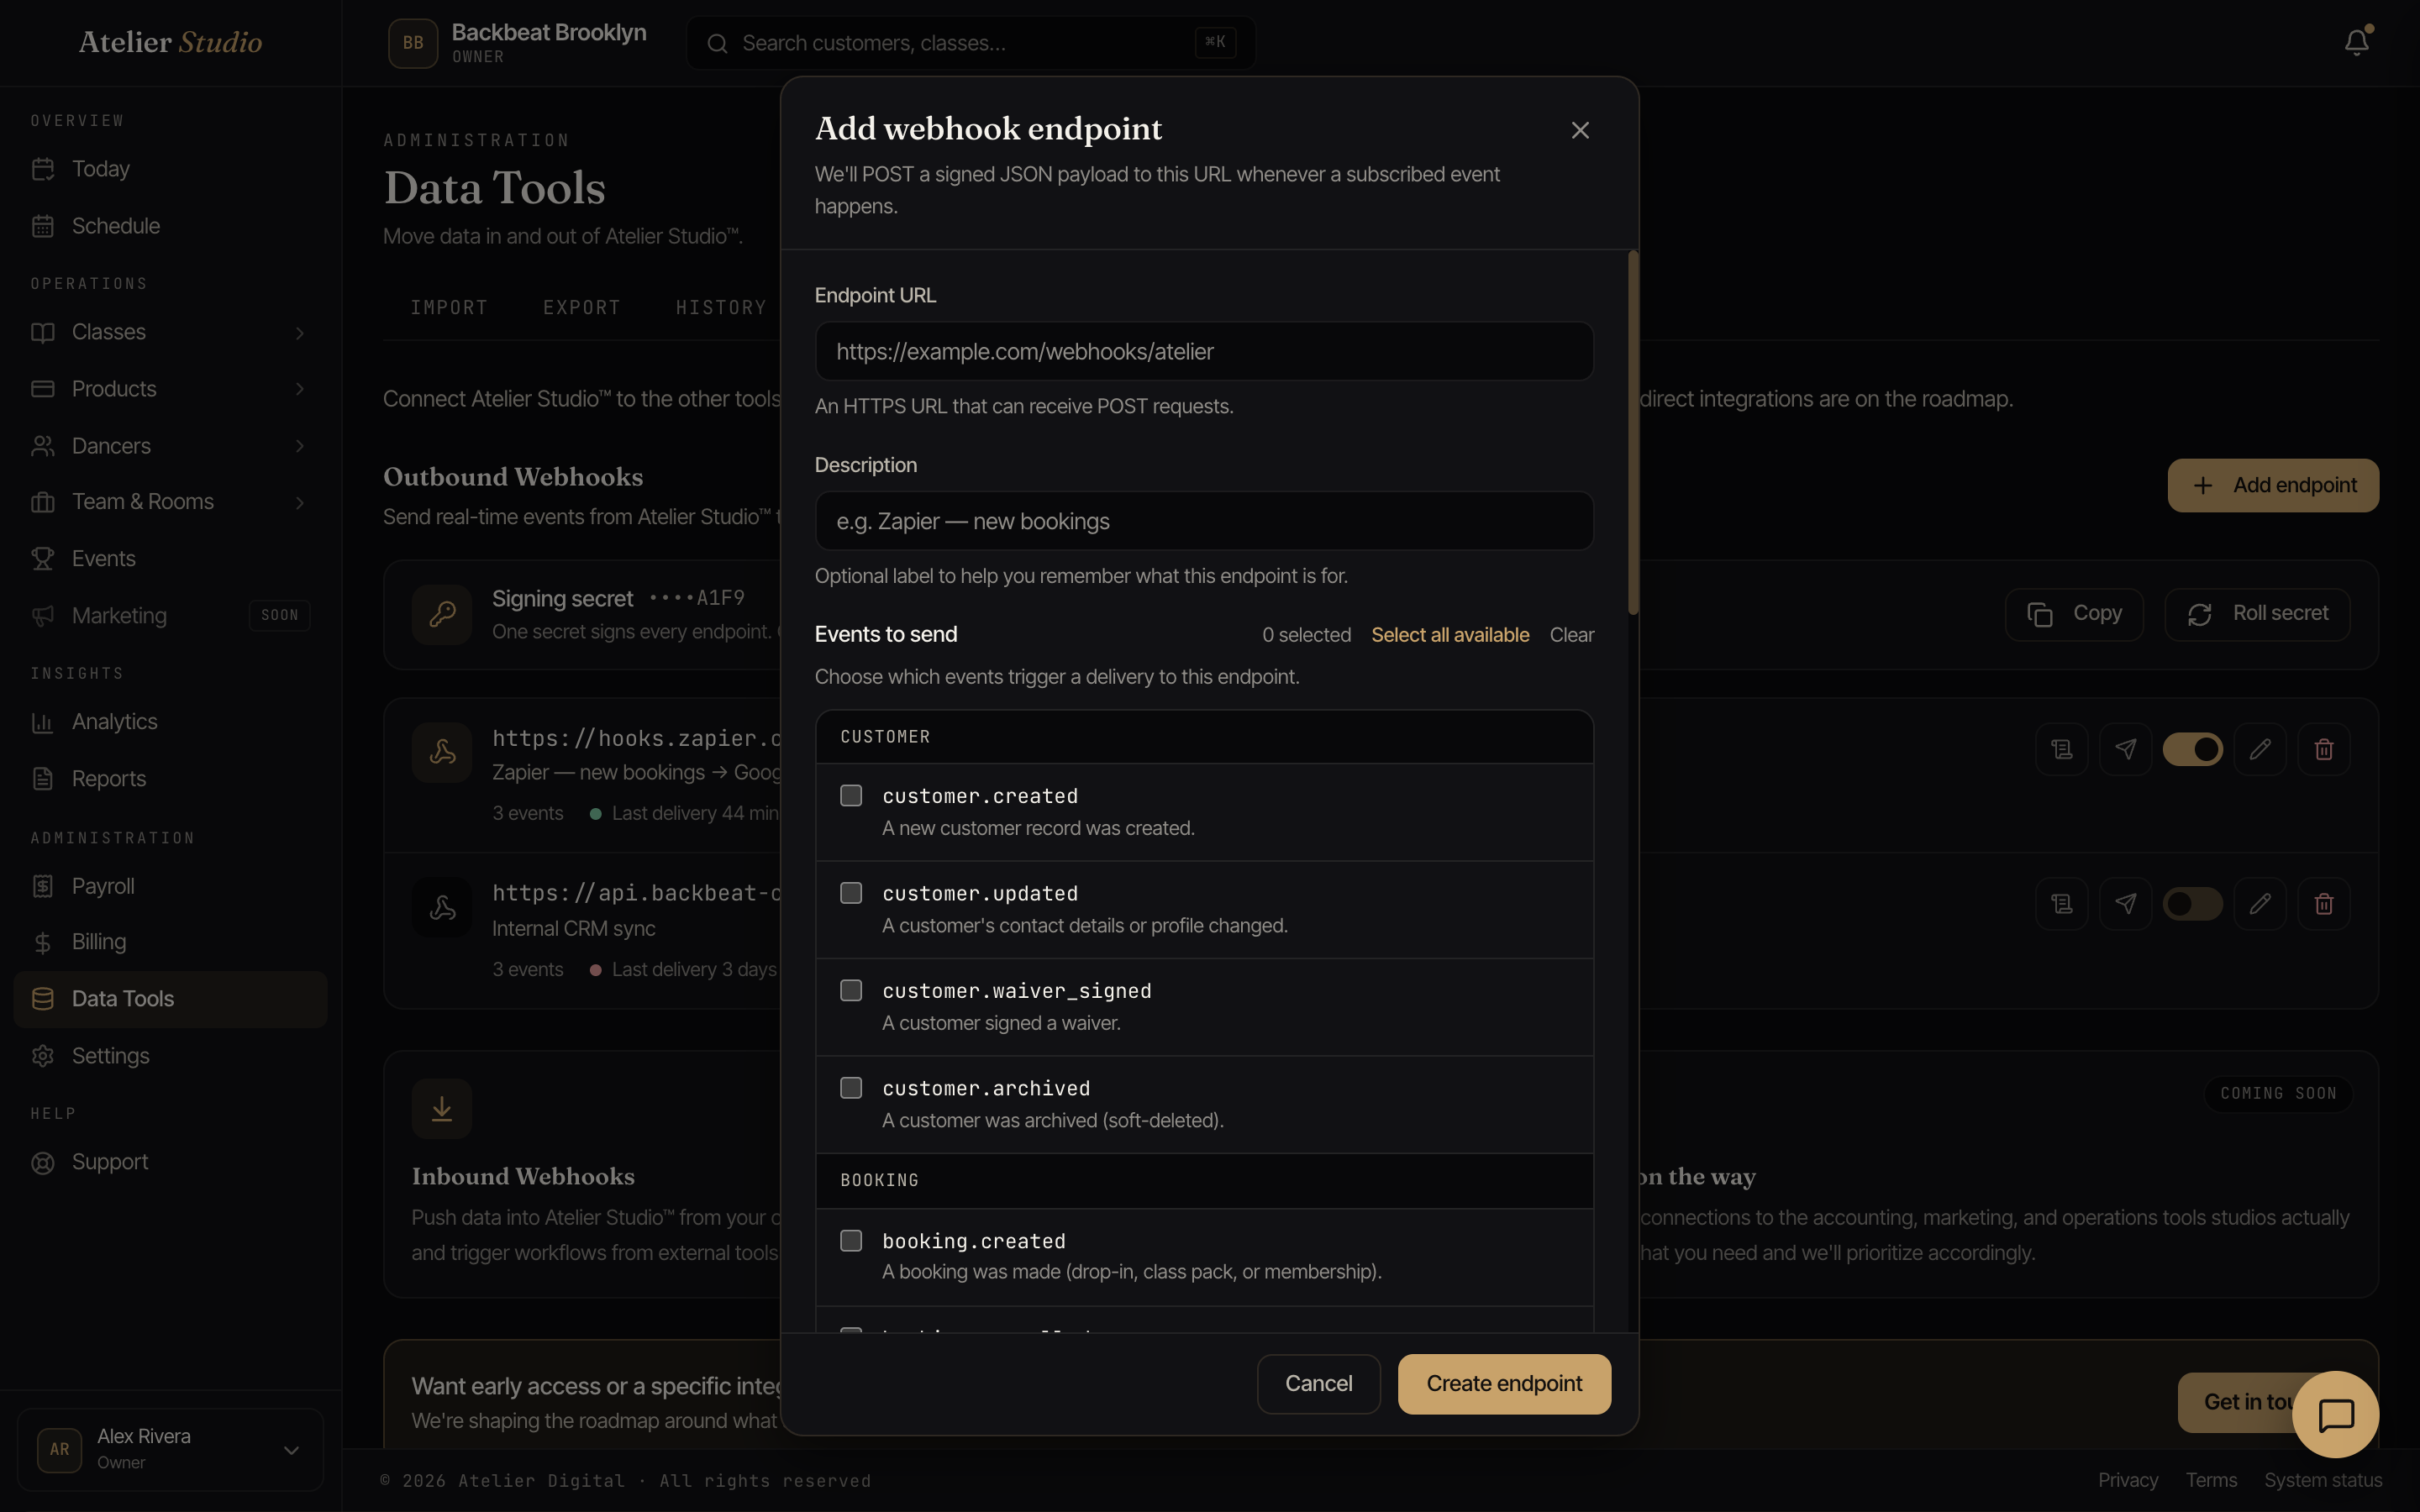
Task: Select the Data Tools database icon
Action: tap(43, 999)
